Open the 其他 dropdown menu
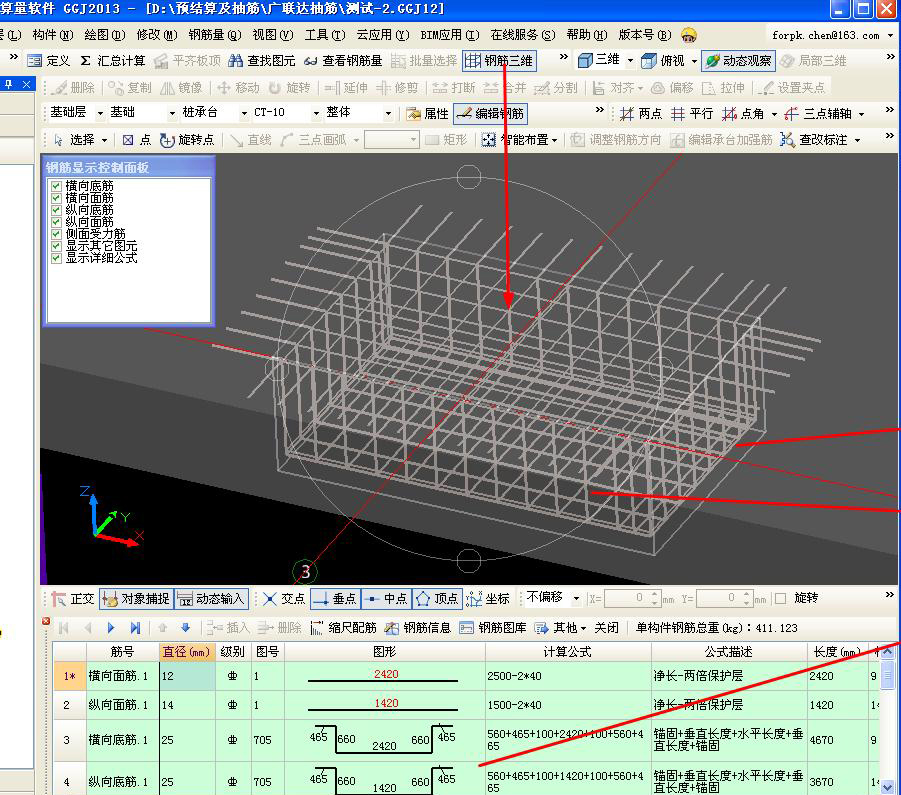This screenshot has width=901, height=795. coord(560,628)
